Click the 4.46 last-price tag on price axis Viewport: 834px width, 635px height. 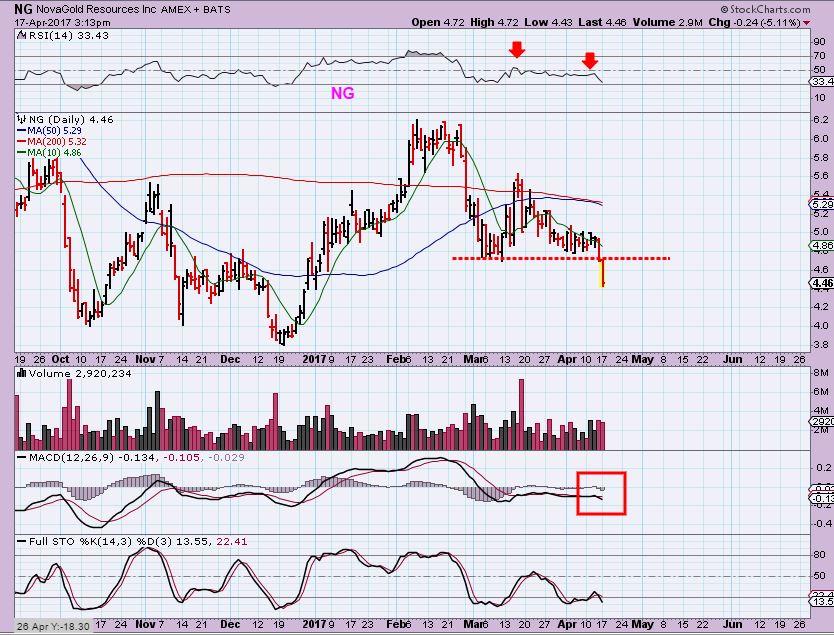[x=822, y=283]
